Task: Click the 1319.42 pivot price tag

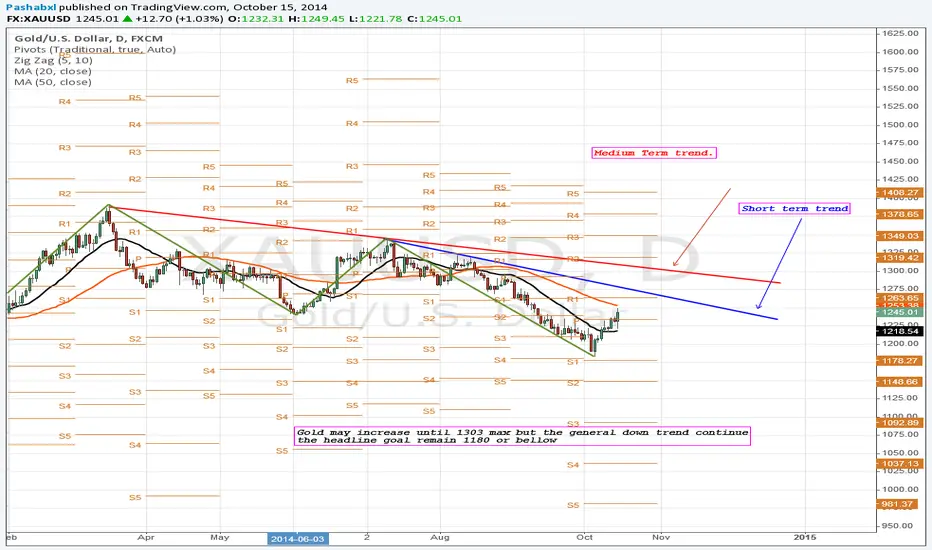Action: 900,257
